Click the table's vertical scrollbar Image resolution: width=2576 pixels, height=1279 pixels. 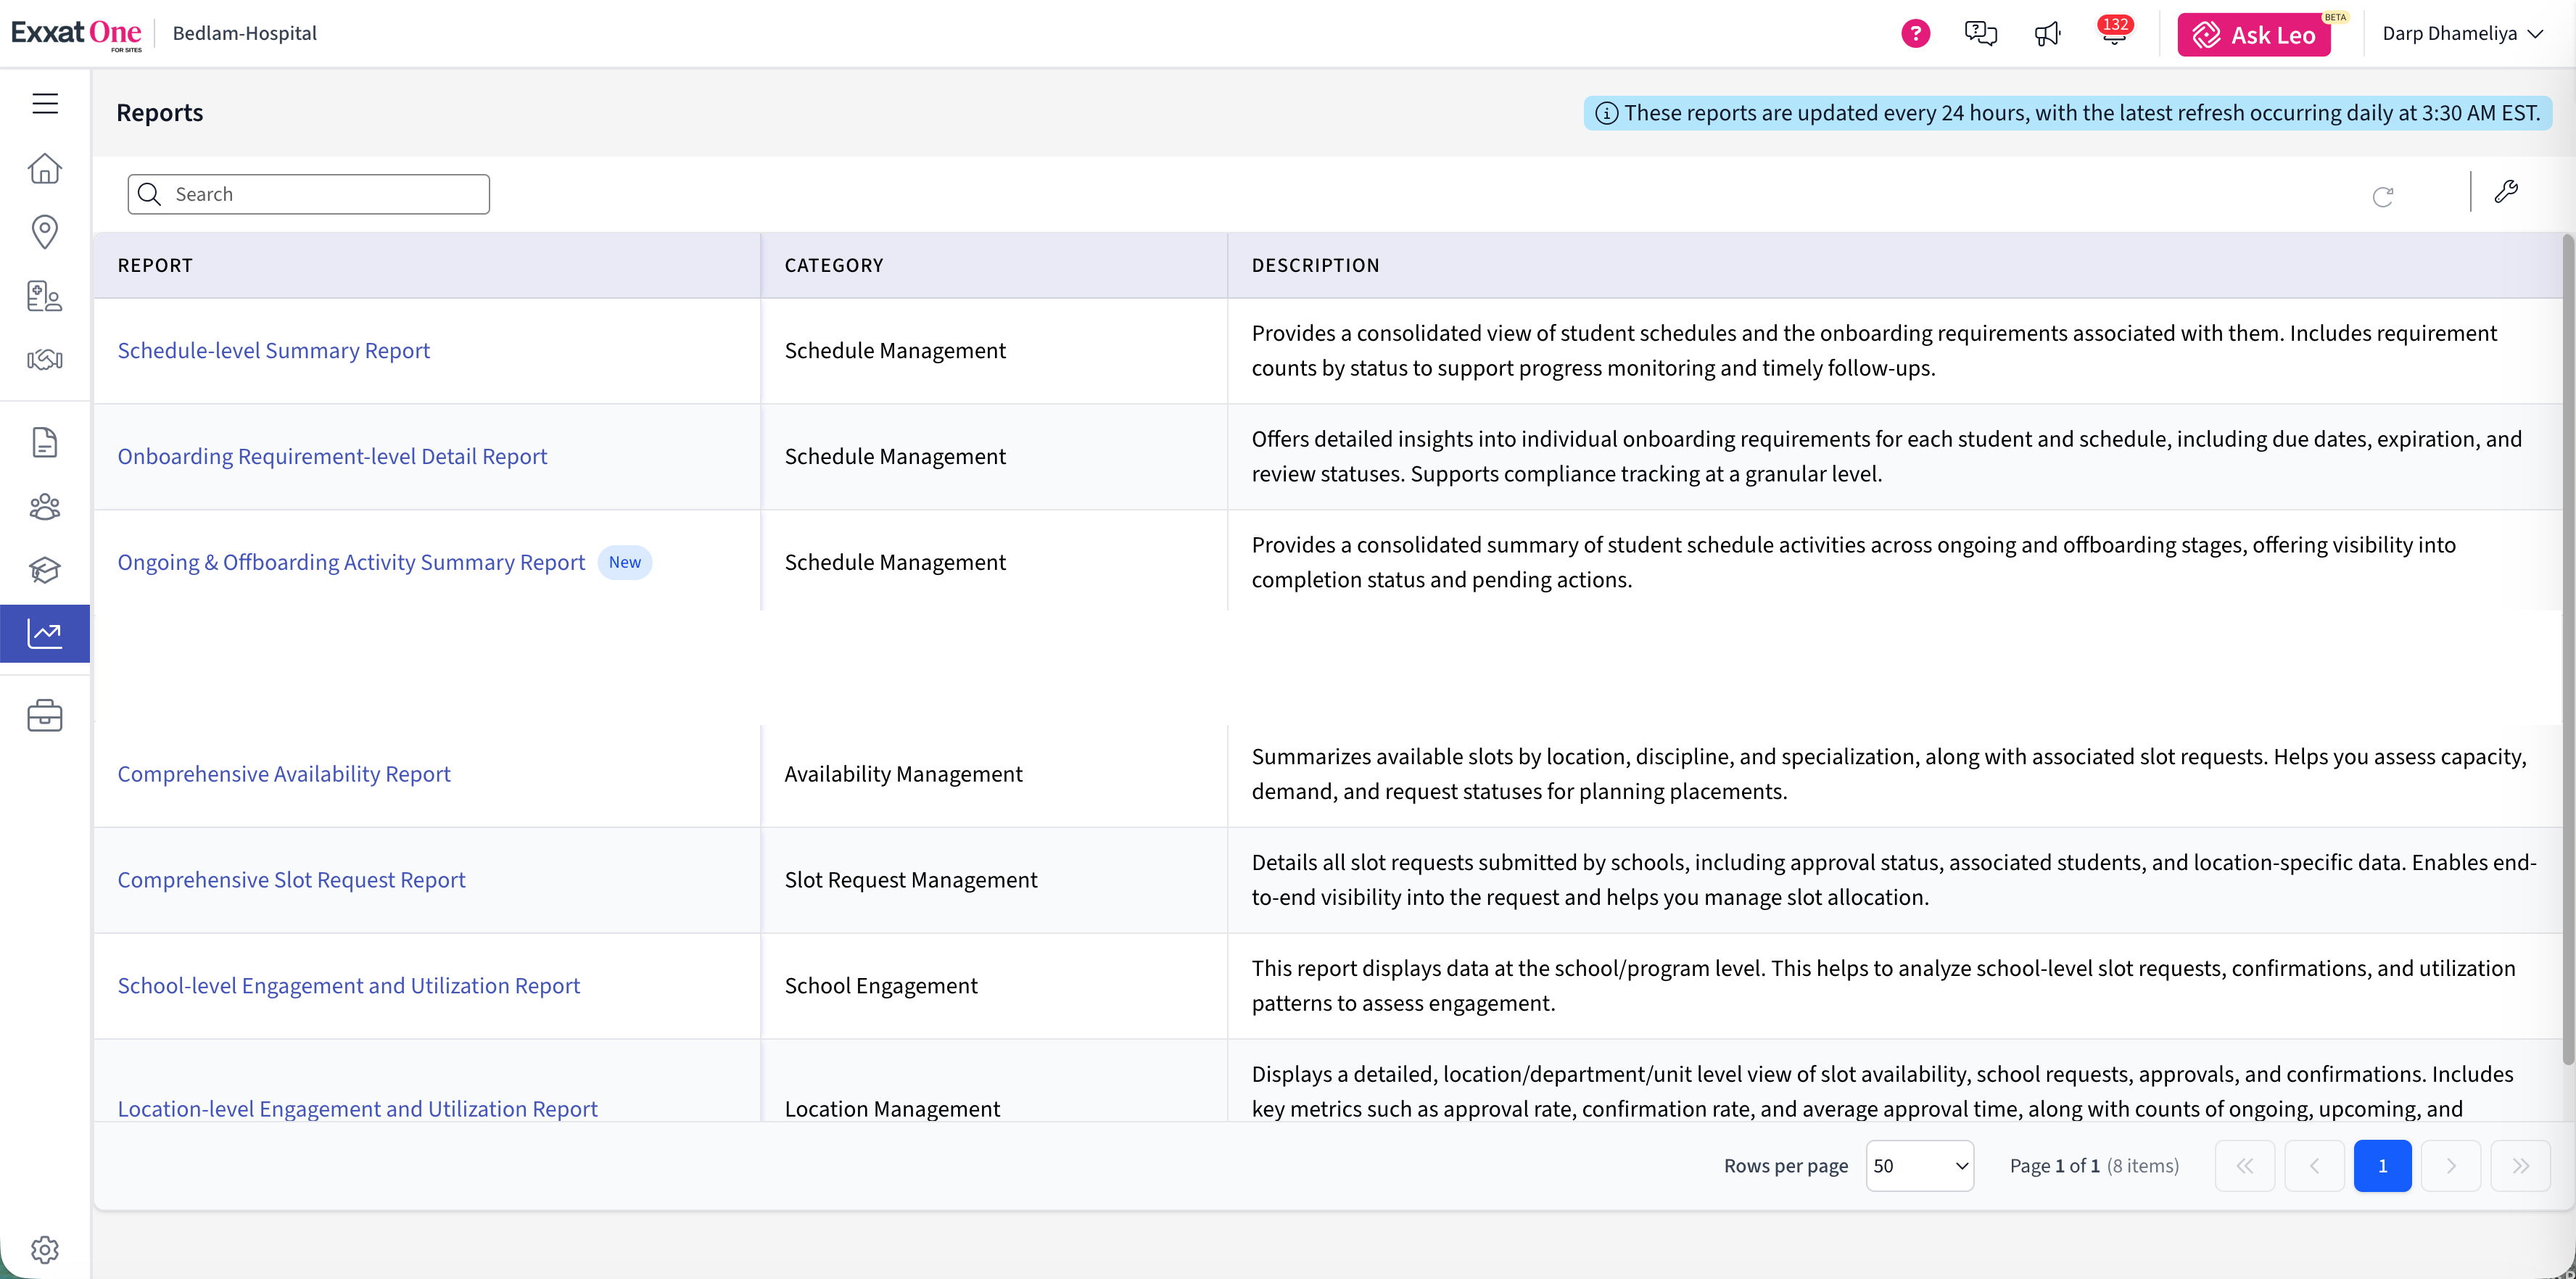[2567, 650]
